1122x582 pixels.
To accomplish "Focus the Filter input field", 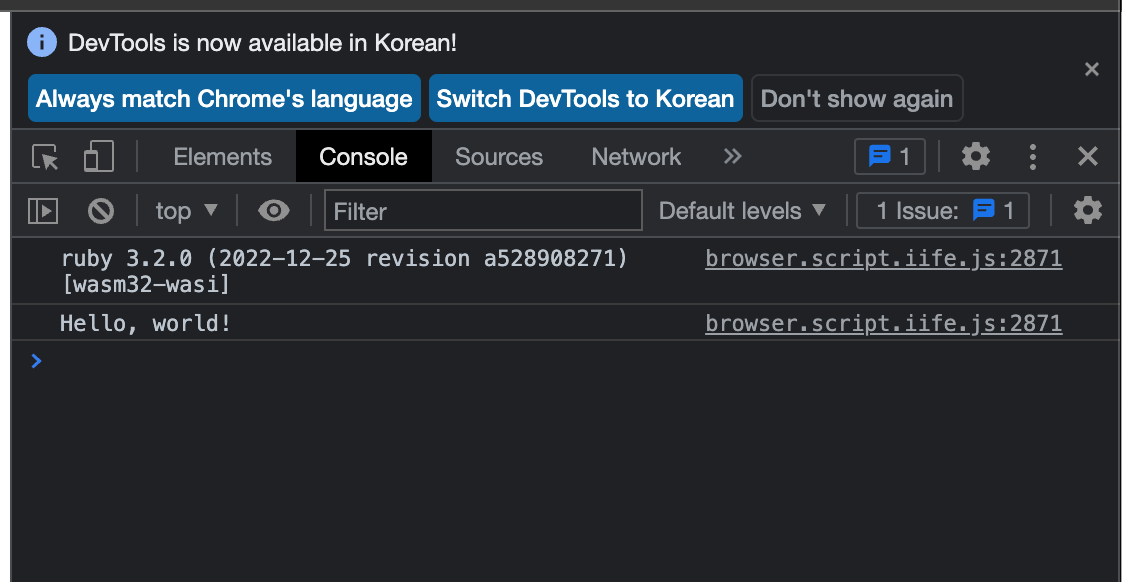I will tap(483, 210).
